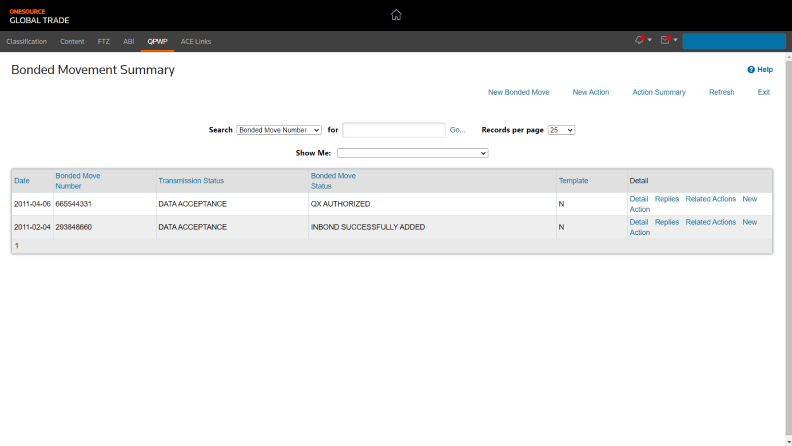Switch to the Classification tab
792x446 pixels.
click(x=27, y=41)
